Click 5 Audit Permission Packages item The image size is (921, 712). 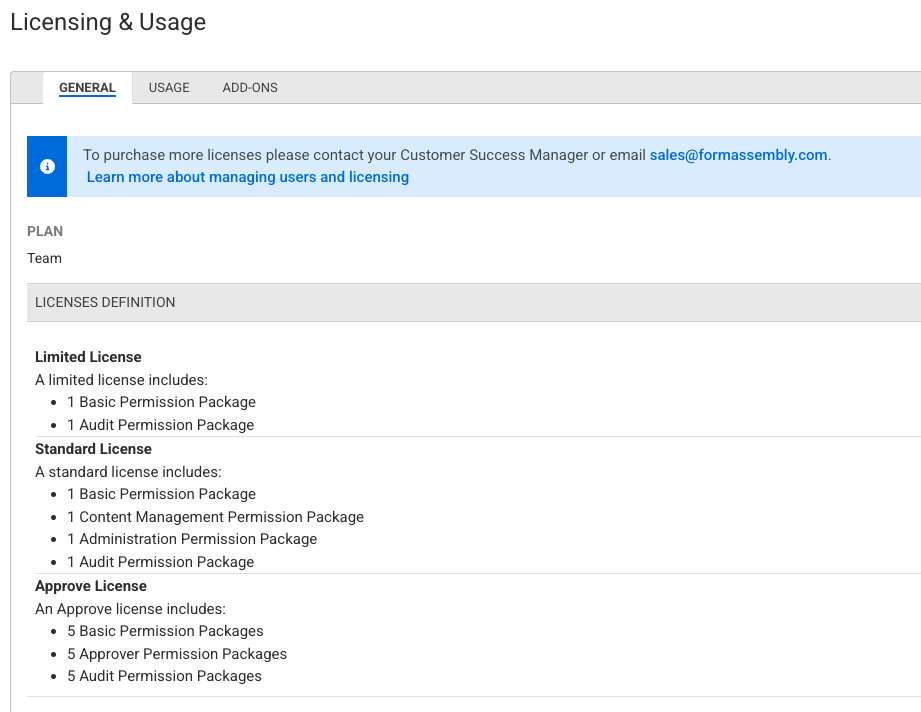click(x=165, y=676)
